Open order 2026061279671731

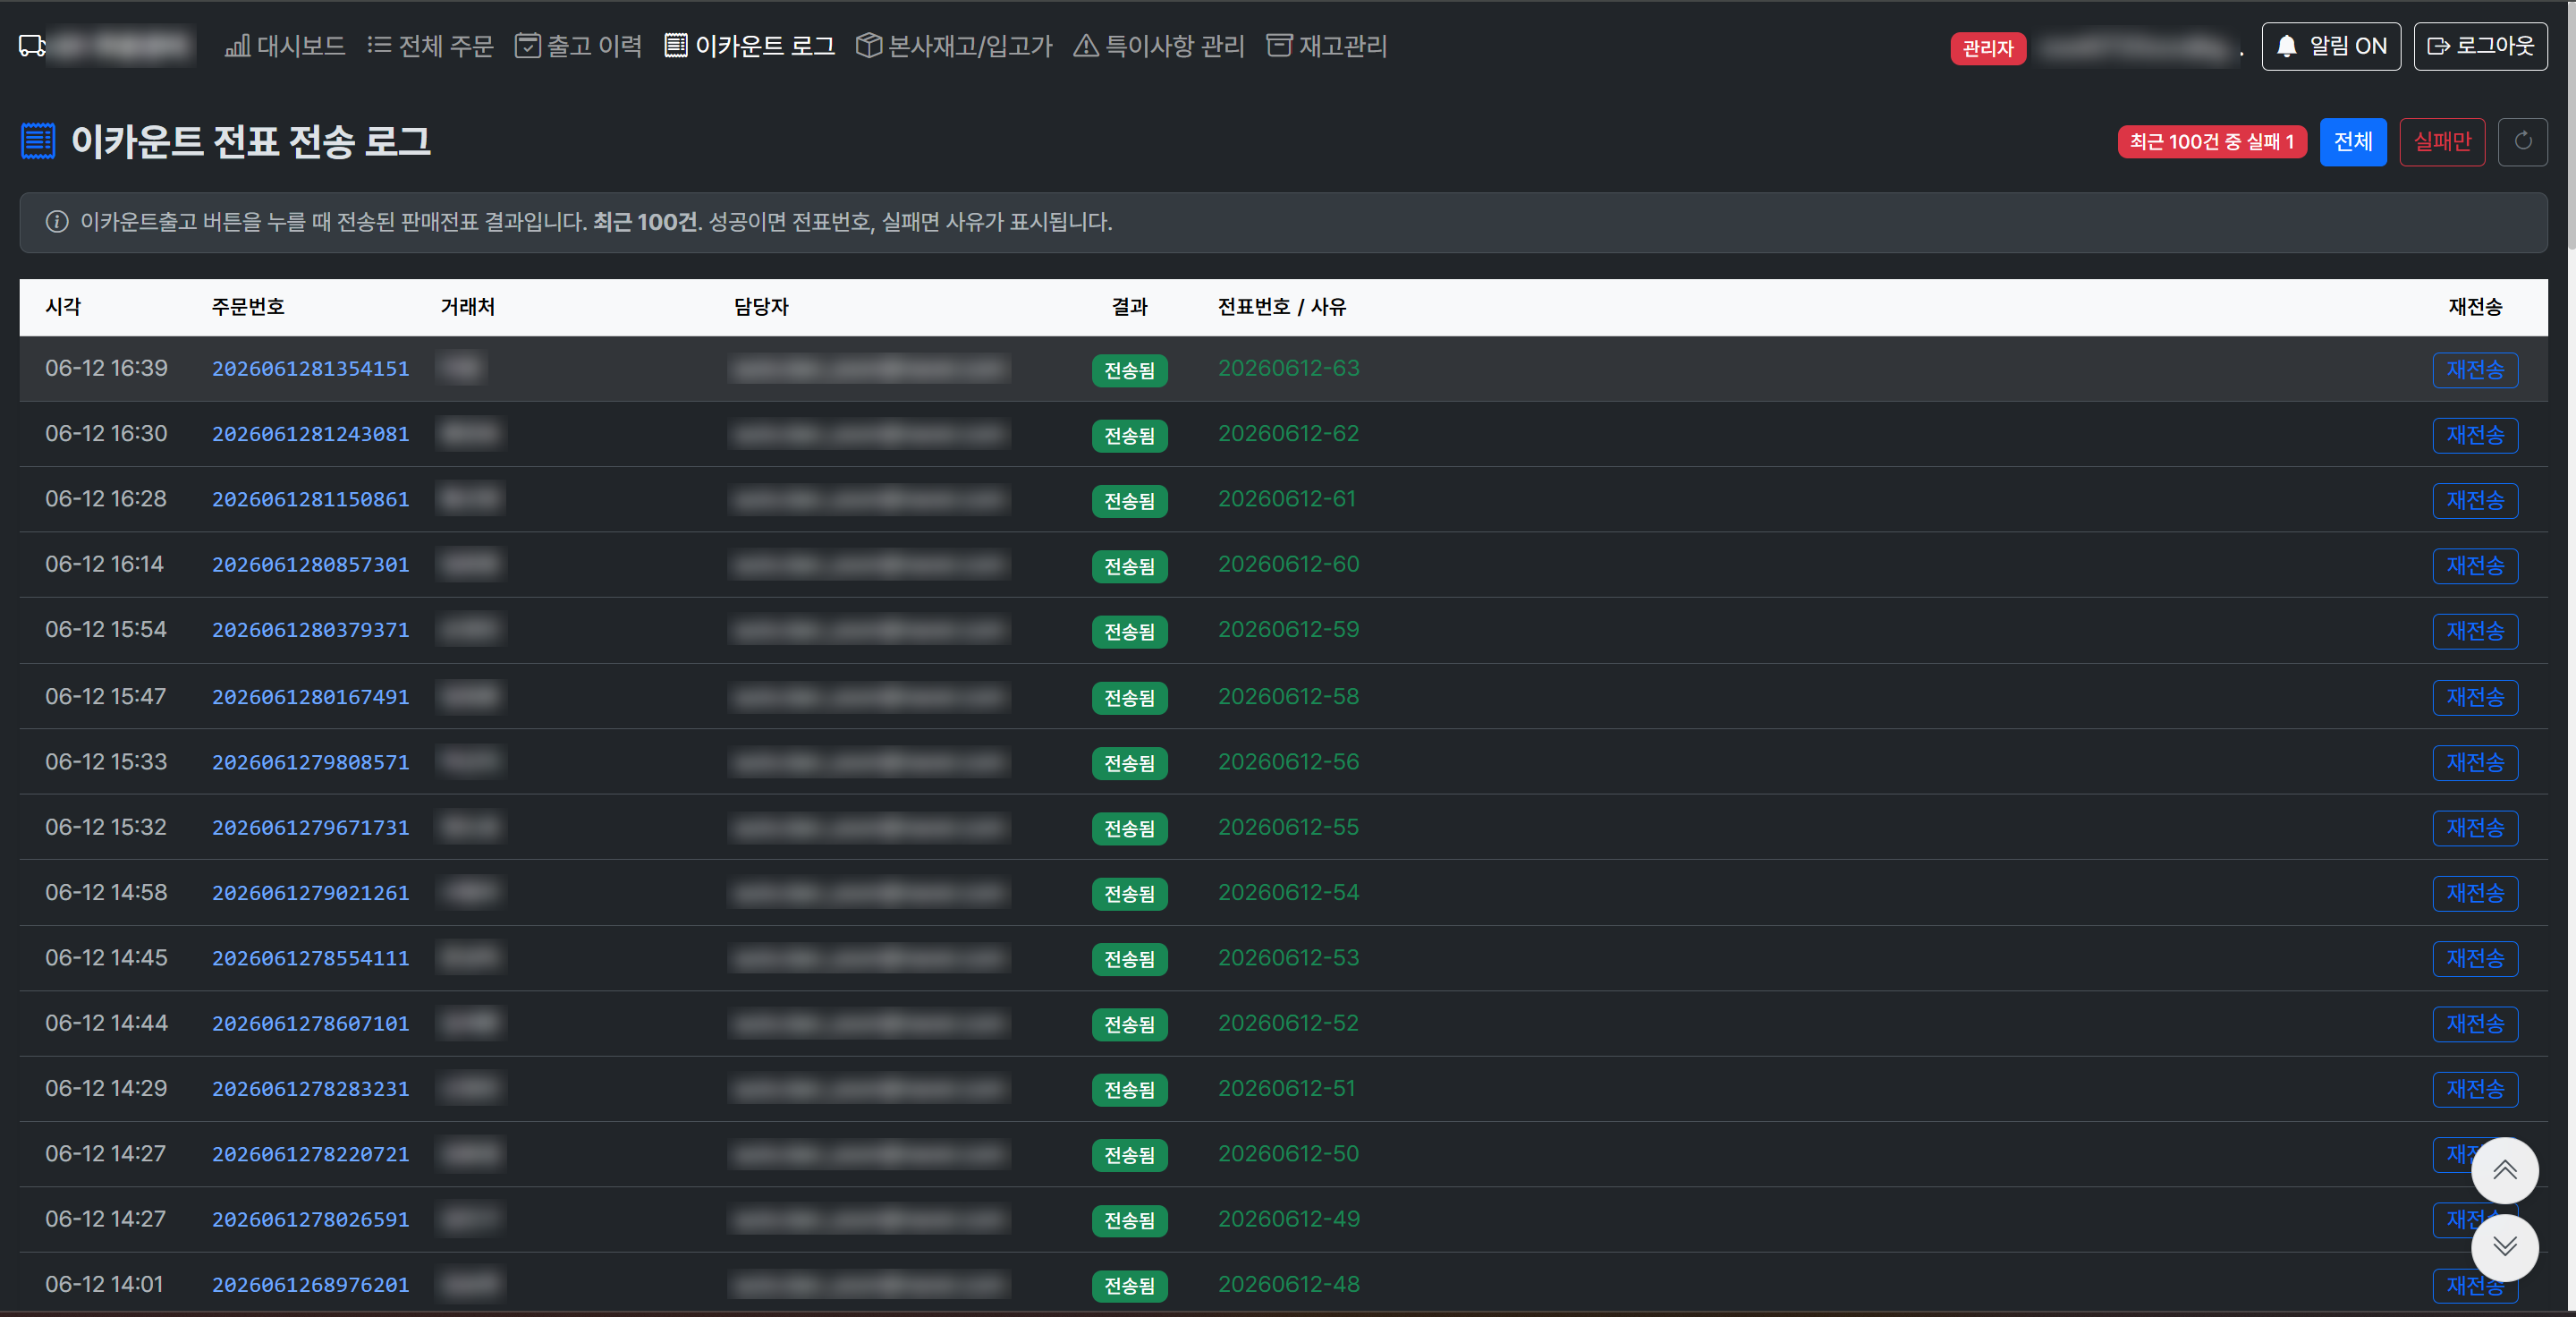[310, 828]
